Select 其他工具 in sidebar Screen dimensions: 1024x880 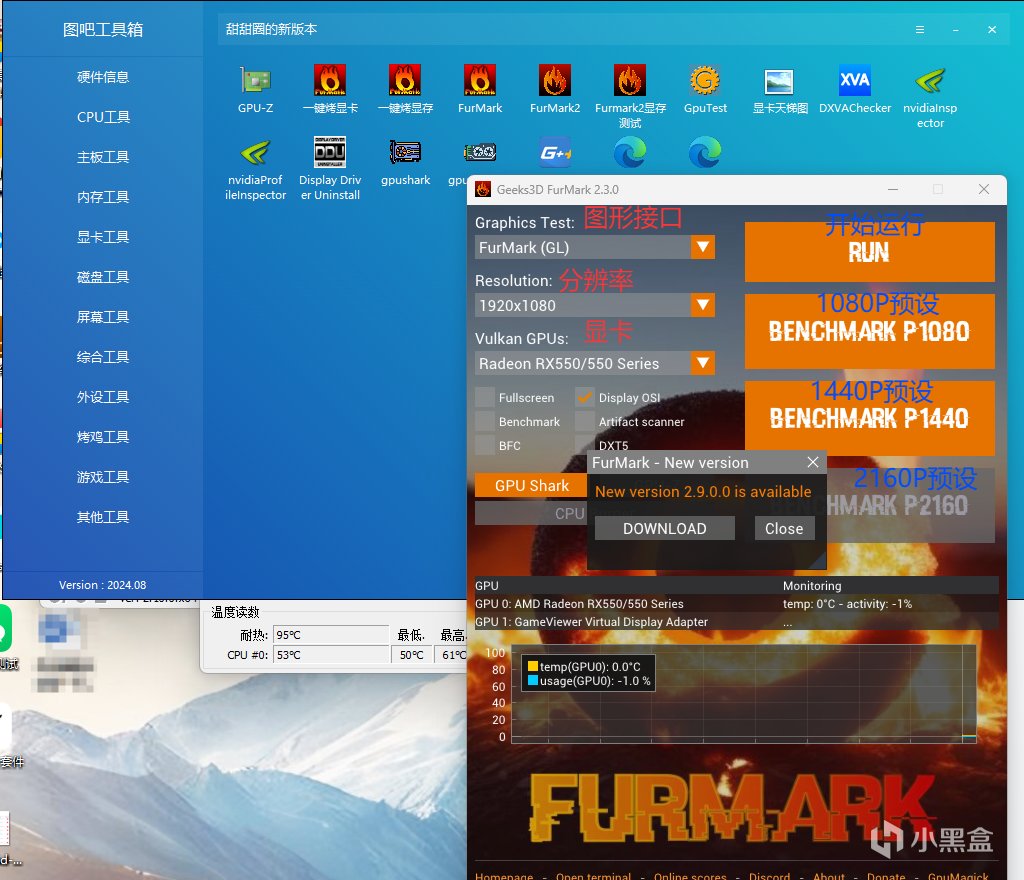click(x=103, y=517)
